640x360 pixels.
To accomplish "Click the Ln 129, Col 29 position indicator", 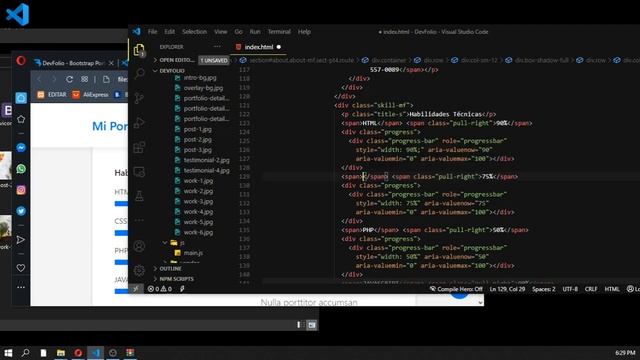I will coord(507,289).
